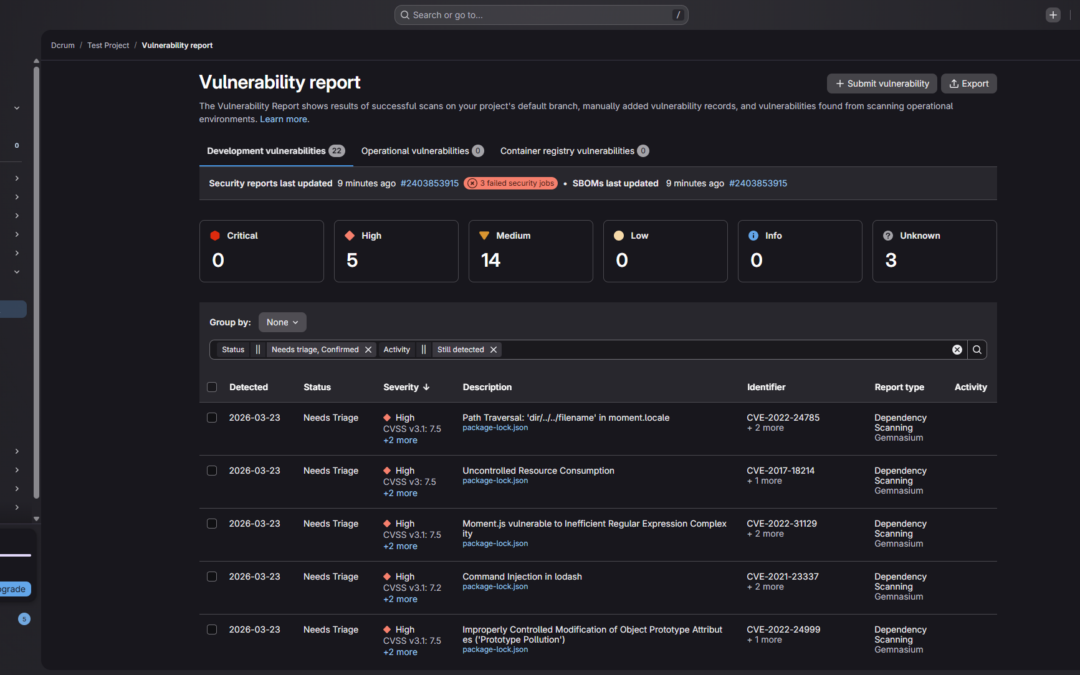Click the High severity diamond icon in the summary card
Screen dimensions: 1080x675
coord(350,236)
